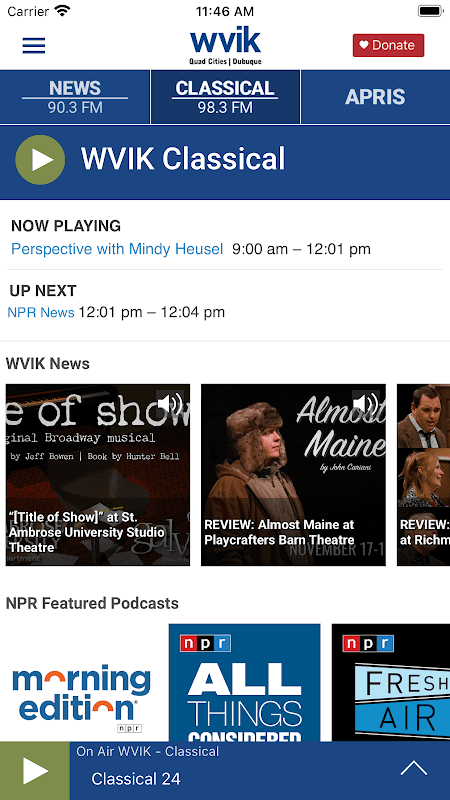Tap the 12:01 pm – 12:04 pm time text
Screen dimensions: 450x800
click(x=152, y=312)
